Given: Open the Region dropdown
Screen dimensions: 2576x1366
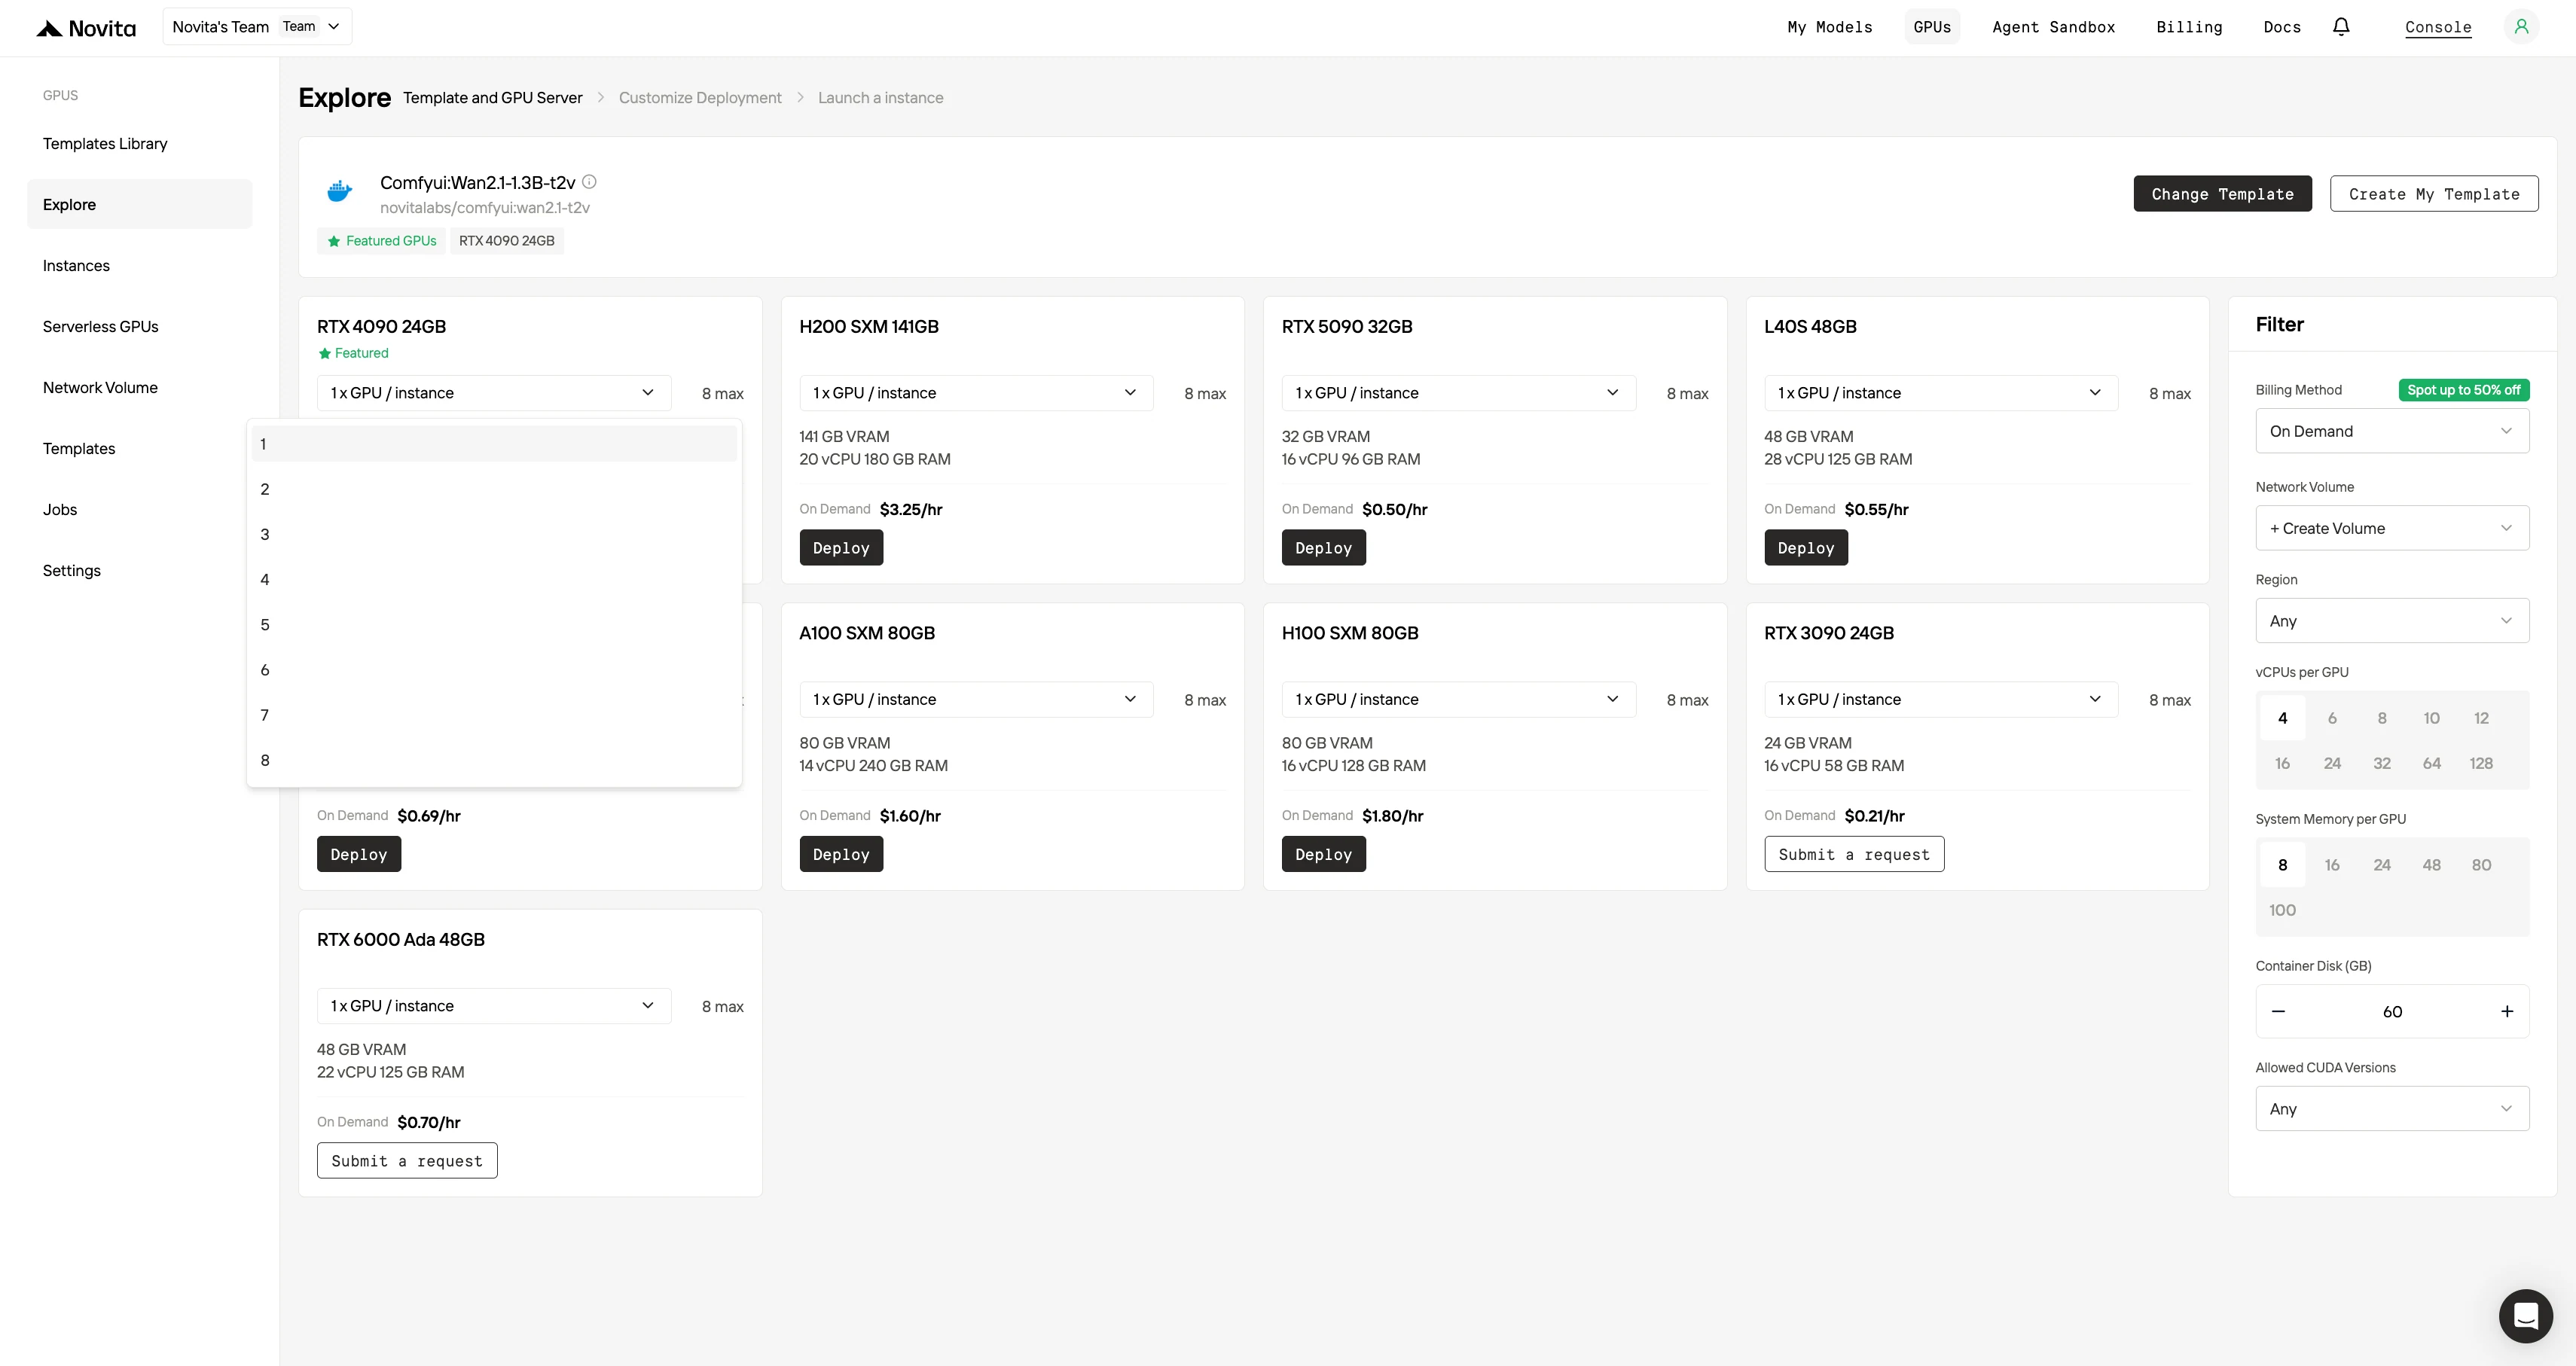Looking at the screenshot, I should [2392, 621].
